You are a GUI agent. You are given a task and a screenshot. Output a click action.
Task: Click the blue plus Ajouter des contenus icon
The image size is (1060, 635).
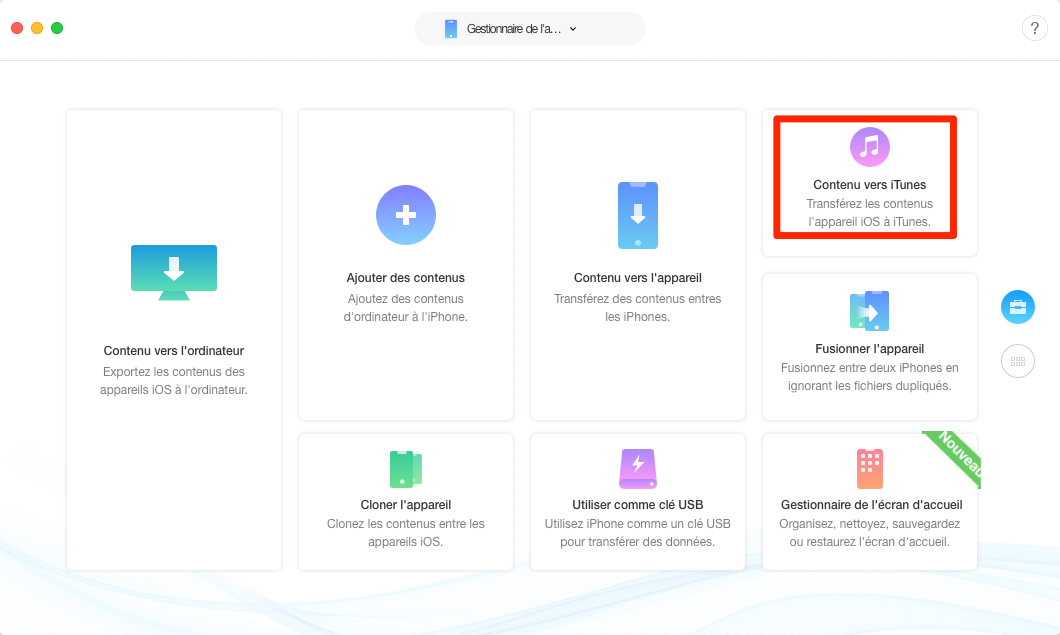[x=406, y=215]
